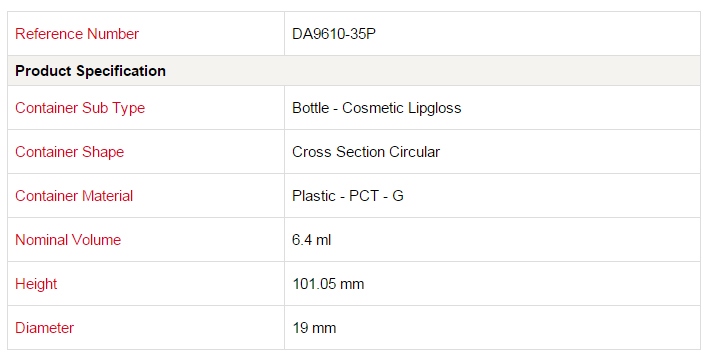The height and width of the screenshot is (360, 710).
Task: Select the Plastic - PCT - G value
Action: coord(348,196)
